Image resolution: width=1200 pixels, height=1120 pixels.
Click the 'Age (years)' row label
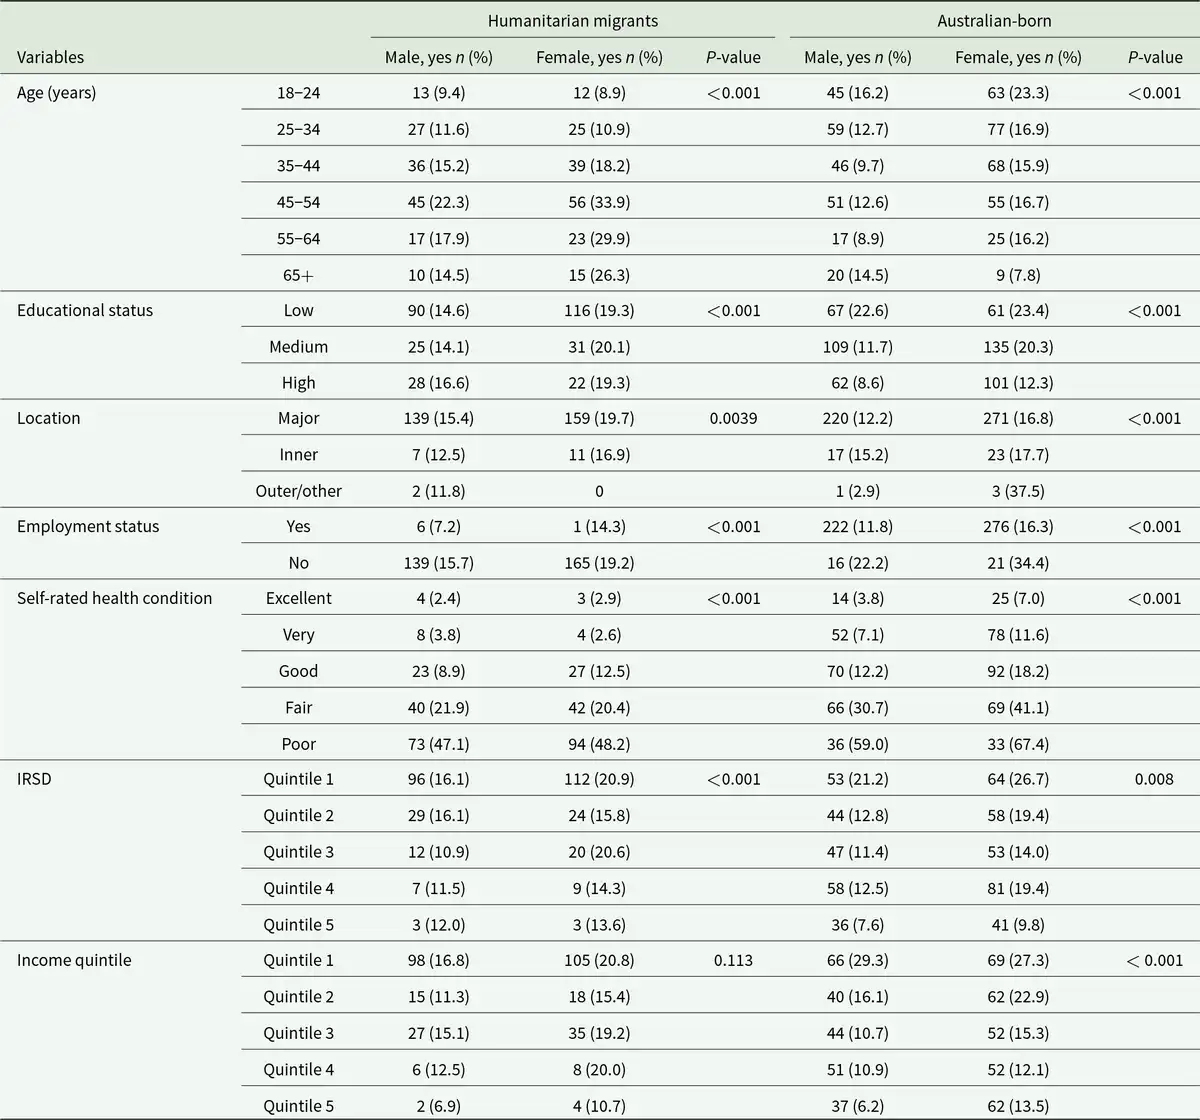click(56, 93)
